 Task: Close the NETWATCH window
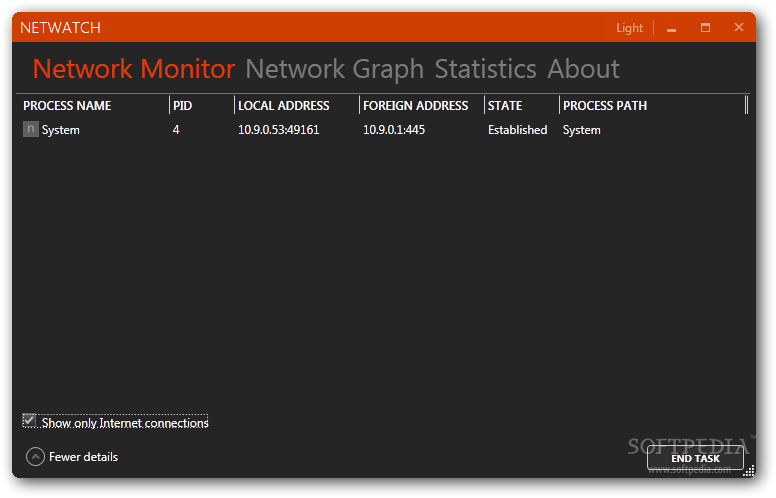tap(739, 27)
